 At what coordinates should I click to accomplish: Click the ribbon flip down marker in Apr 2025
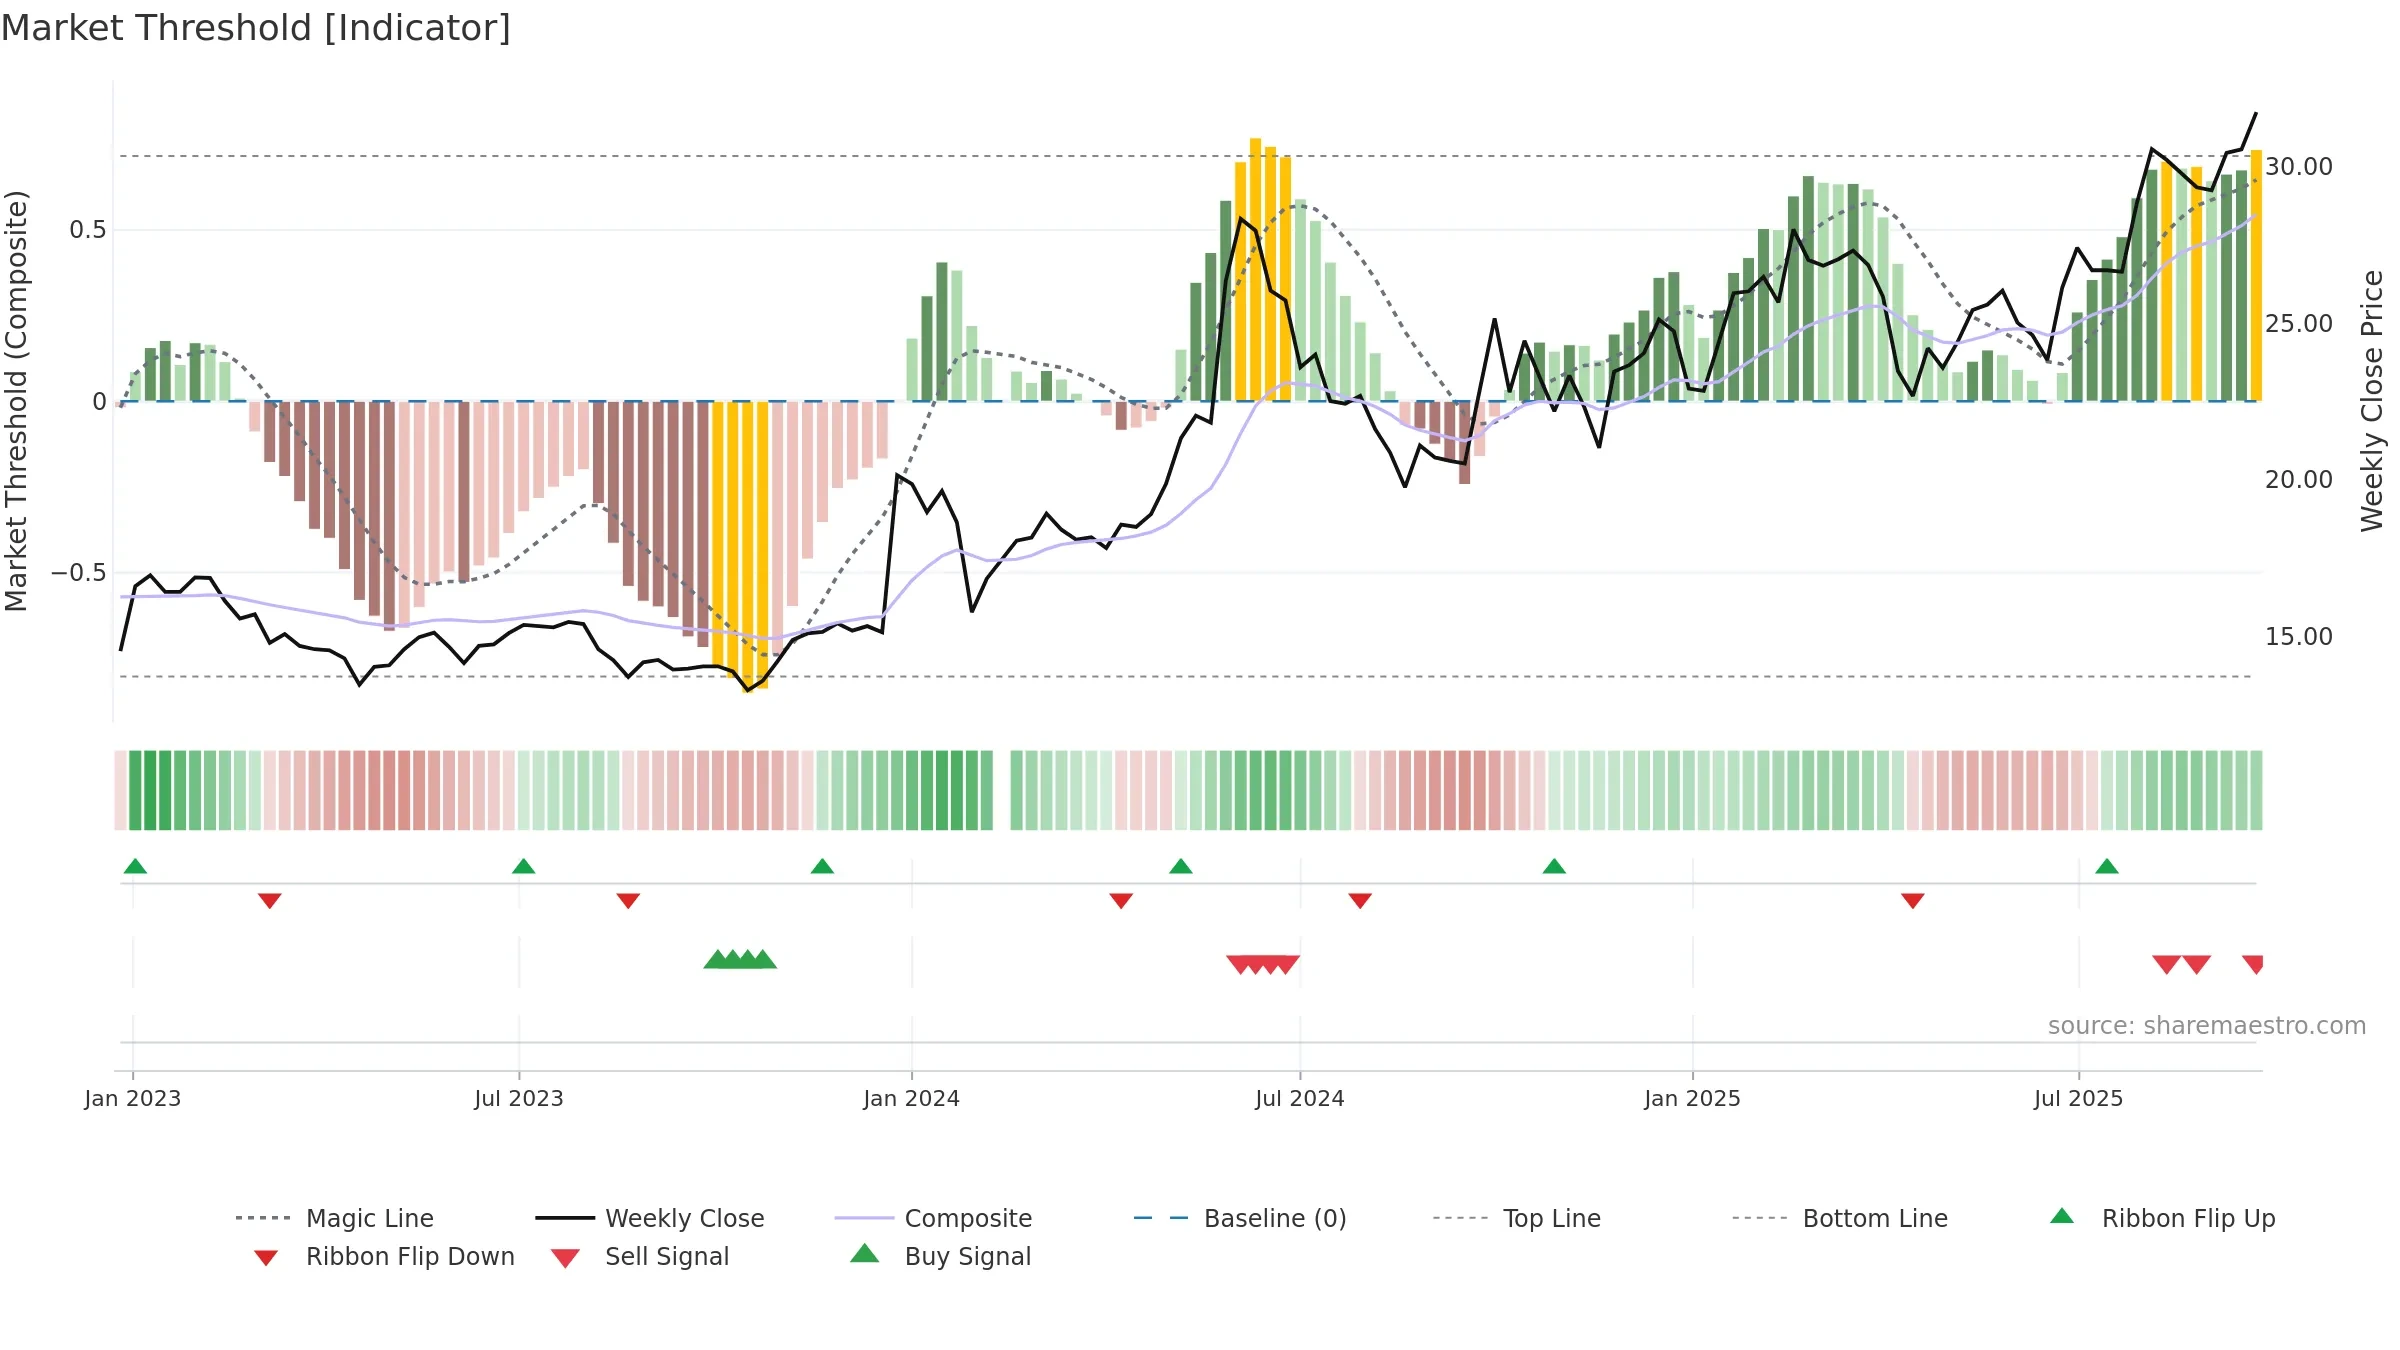(1913, 901)
